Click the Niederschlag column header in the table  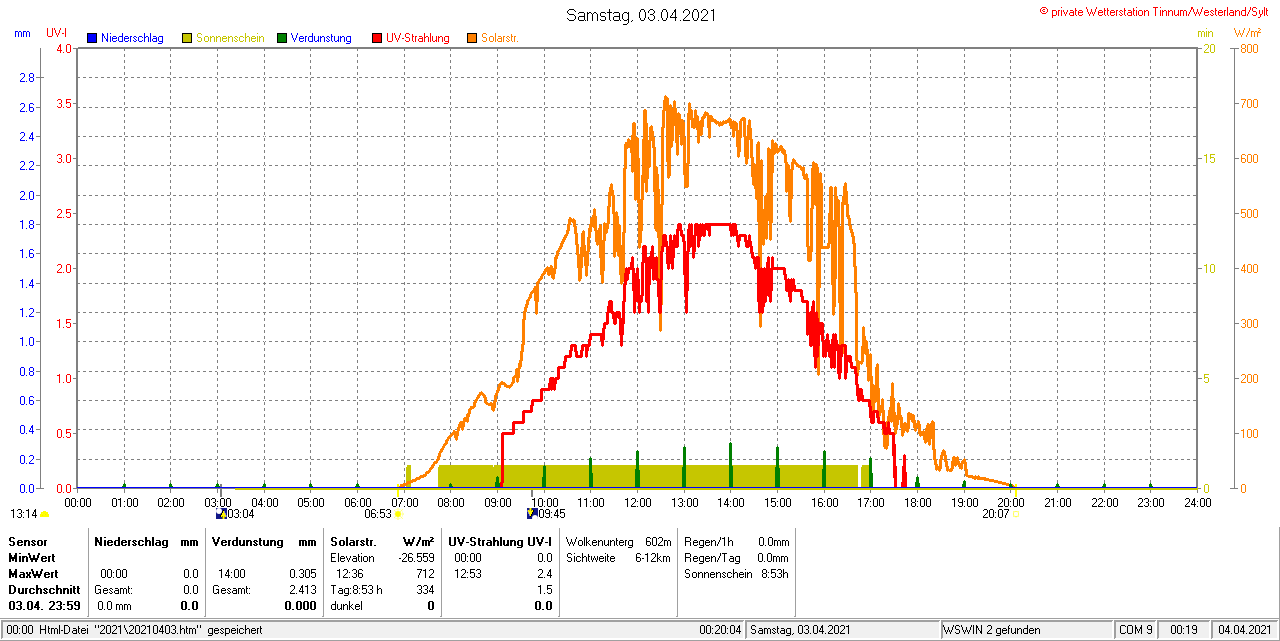pyautogui.click(x=132, y=541)
